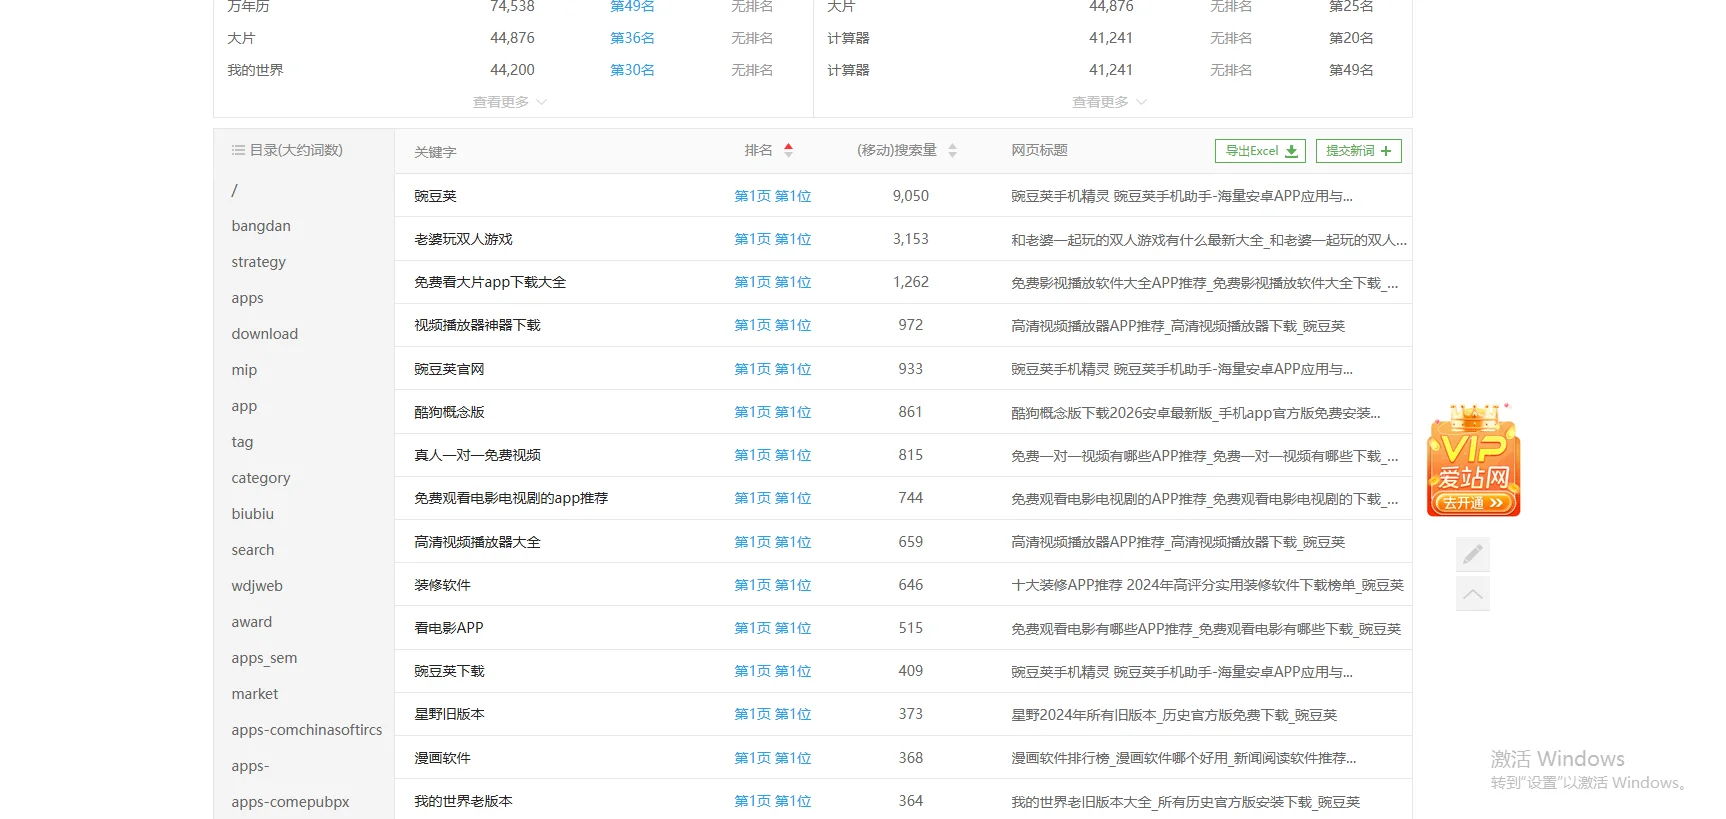Select the strategy directory

(x=258, y=262)
